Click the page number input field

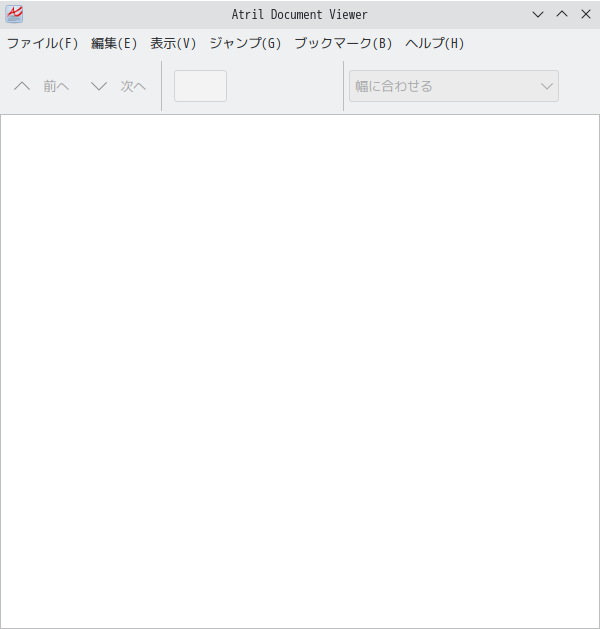point(200,86)
